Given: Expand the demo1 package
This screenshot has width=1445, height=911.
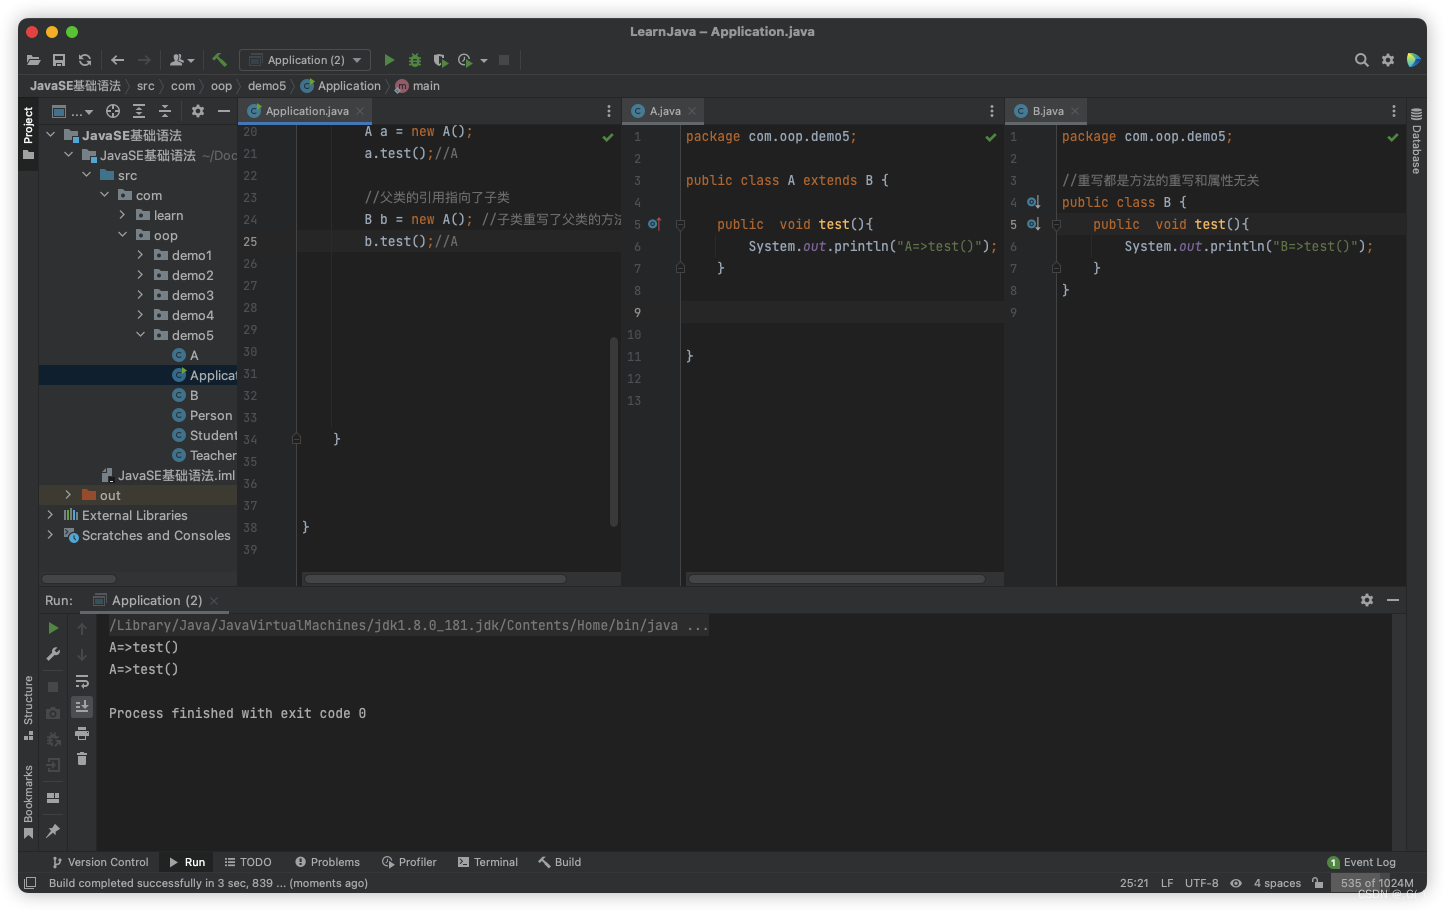Looking at the screenshot, I should pyautogui.click(x=141, y=255).
